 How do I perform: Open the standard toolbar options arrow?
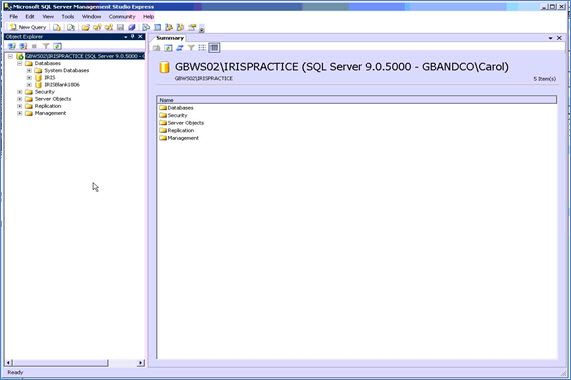click(x=202, y=29)
